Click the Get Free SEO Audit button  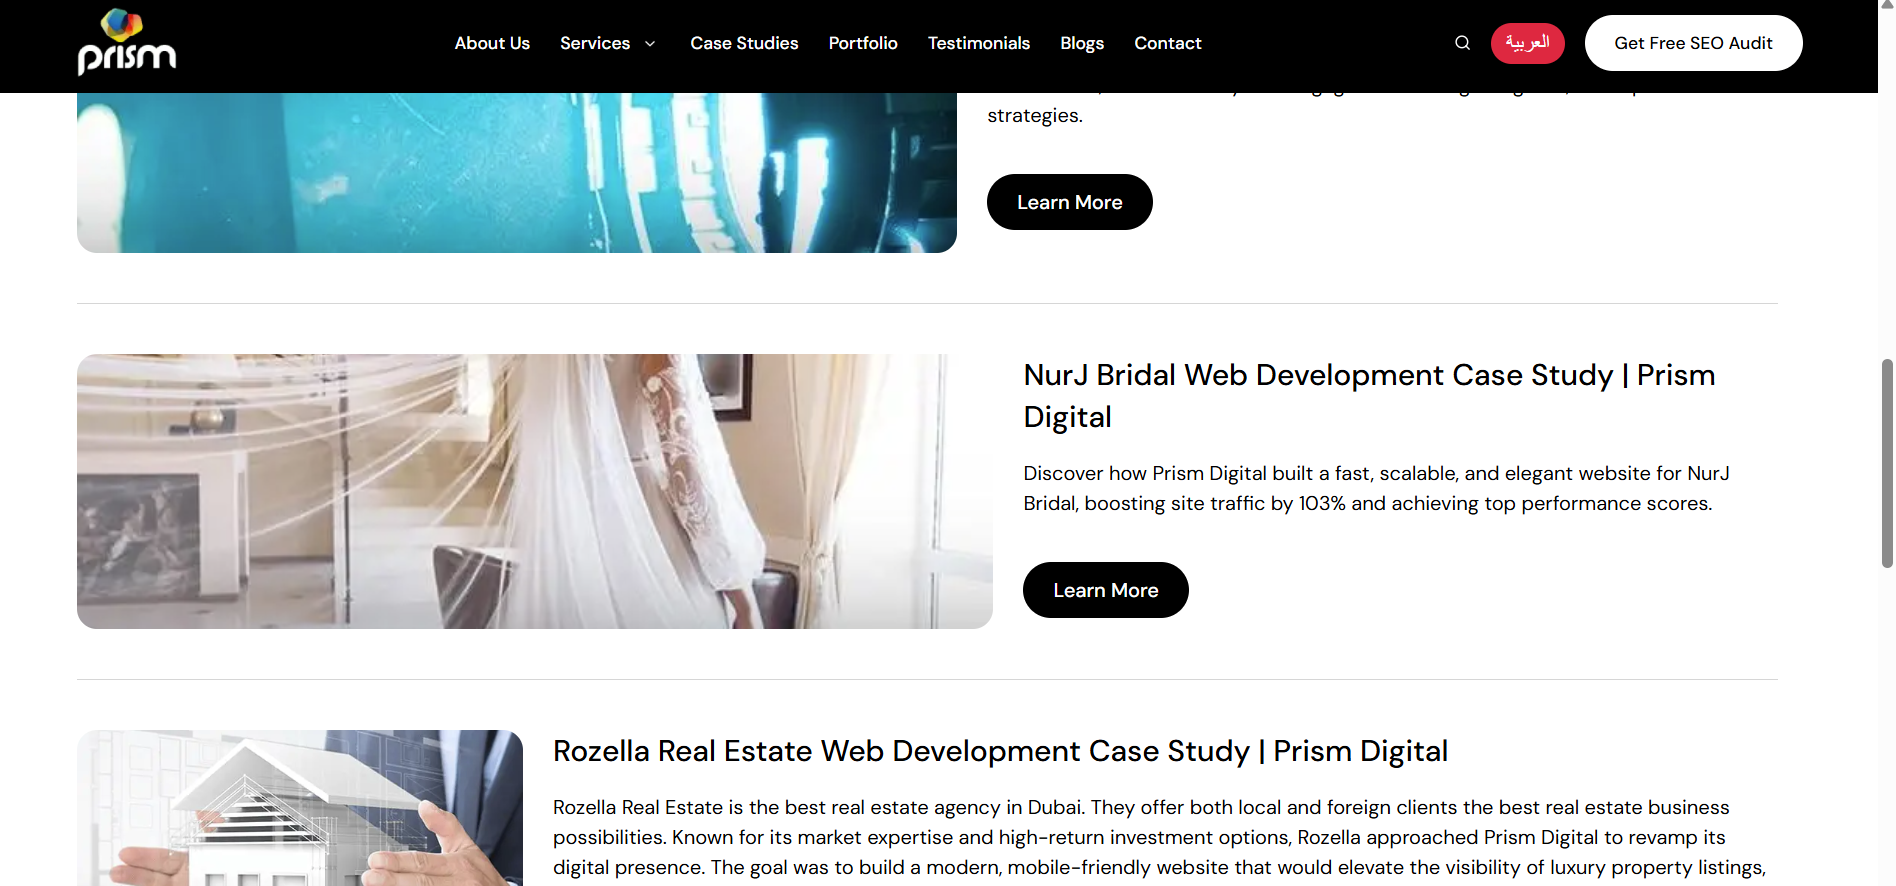[1693, 43]
